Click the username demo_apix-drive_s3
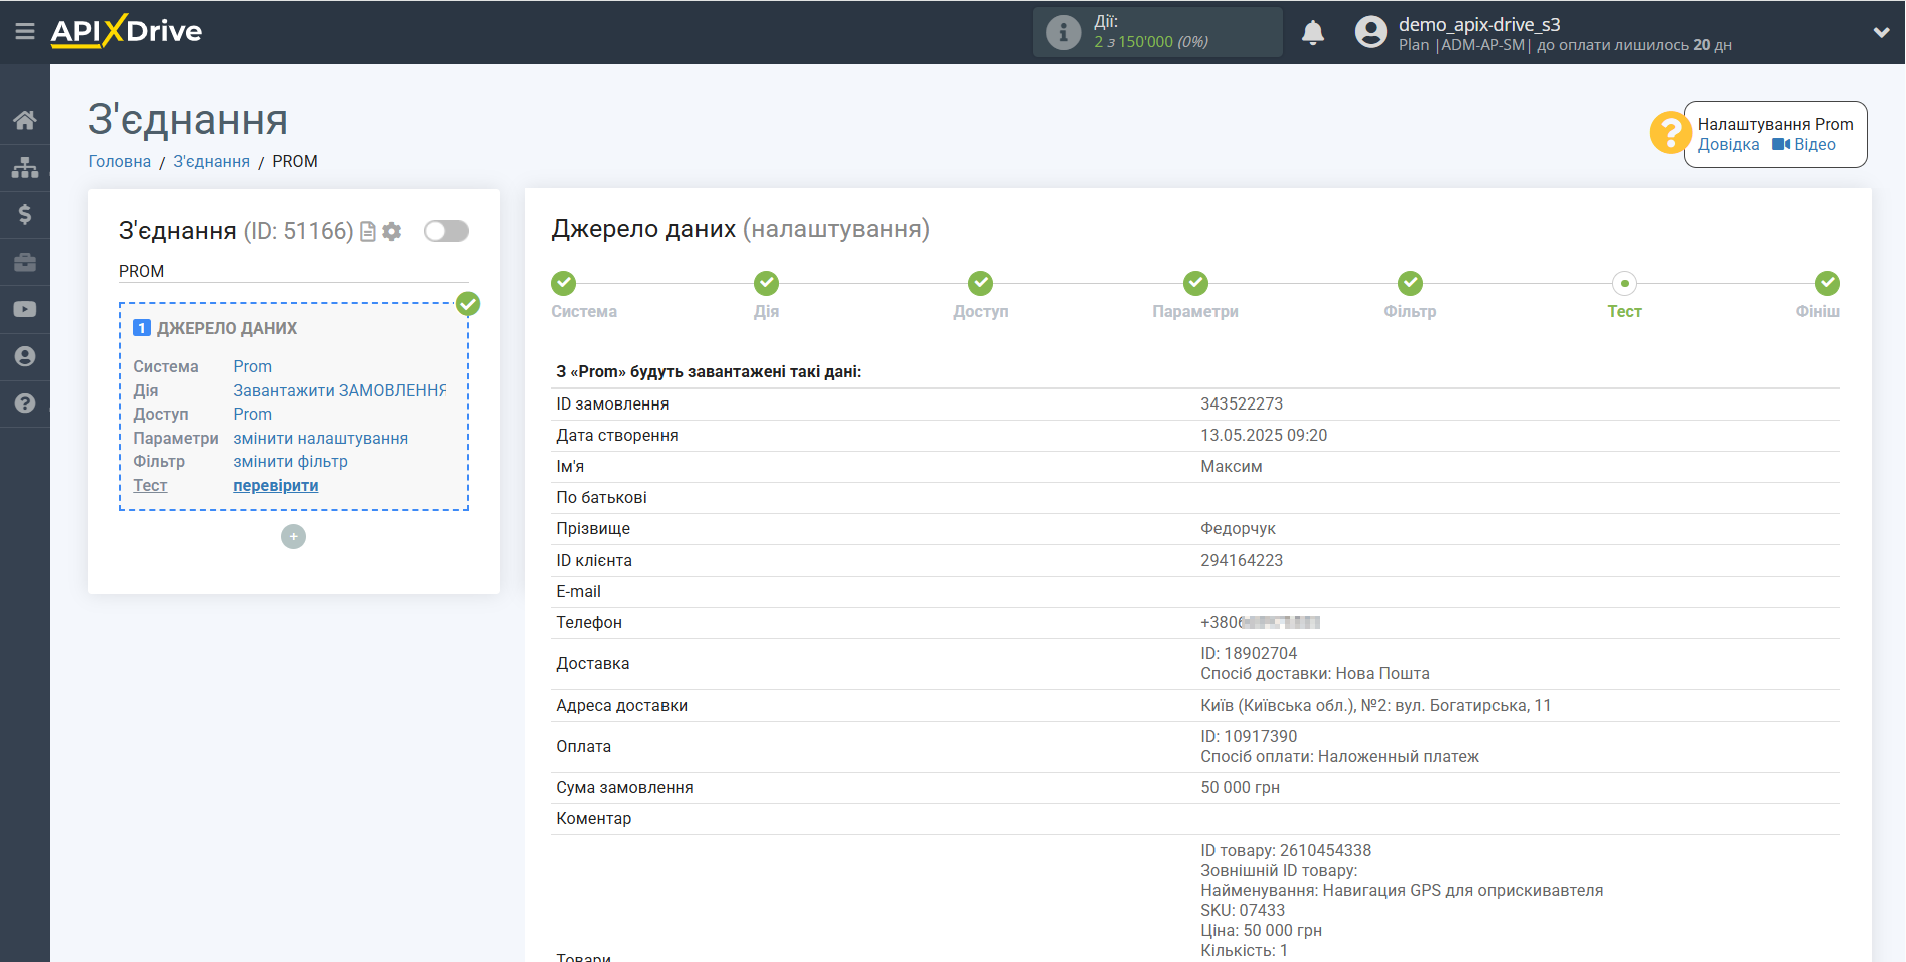The width and height of the screenshot is (1906, 962). 1479,25
